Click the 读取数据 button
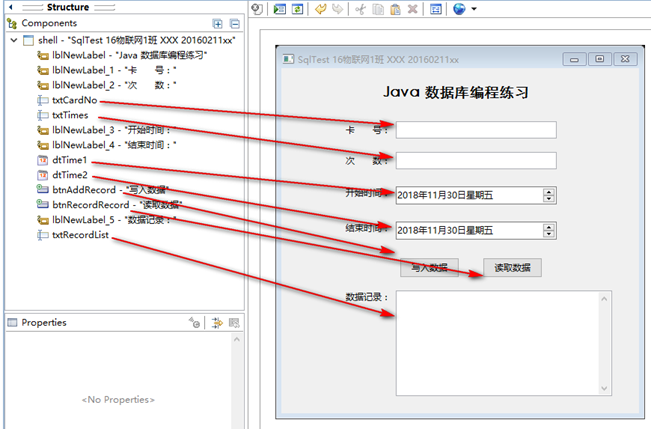 click(512, 268)
